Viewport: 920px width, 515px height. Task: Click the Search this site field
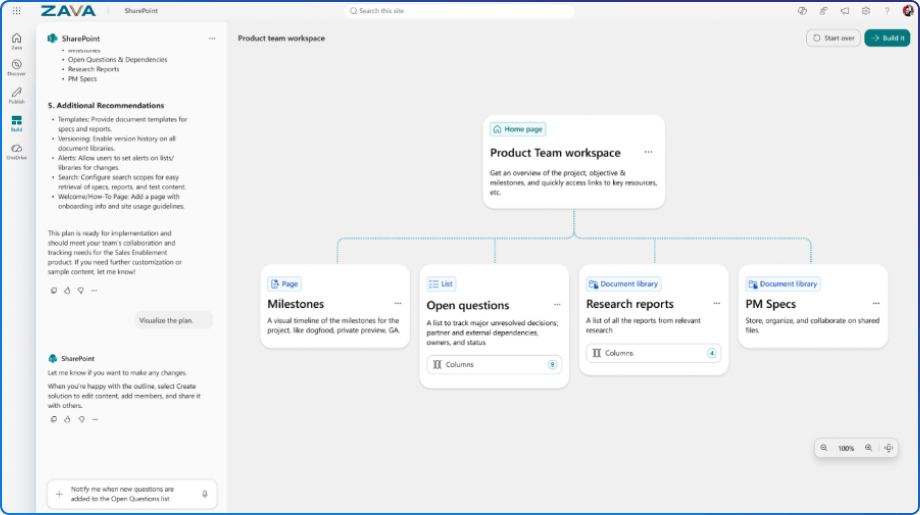459,11
